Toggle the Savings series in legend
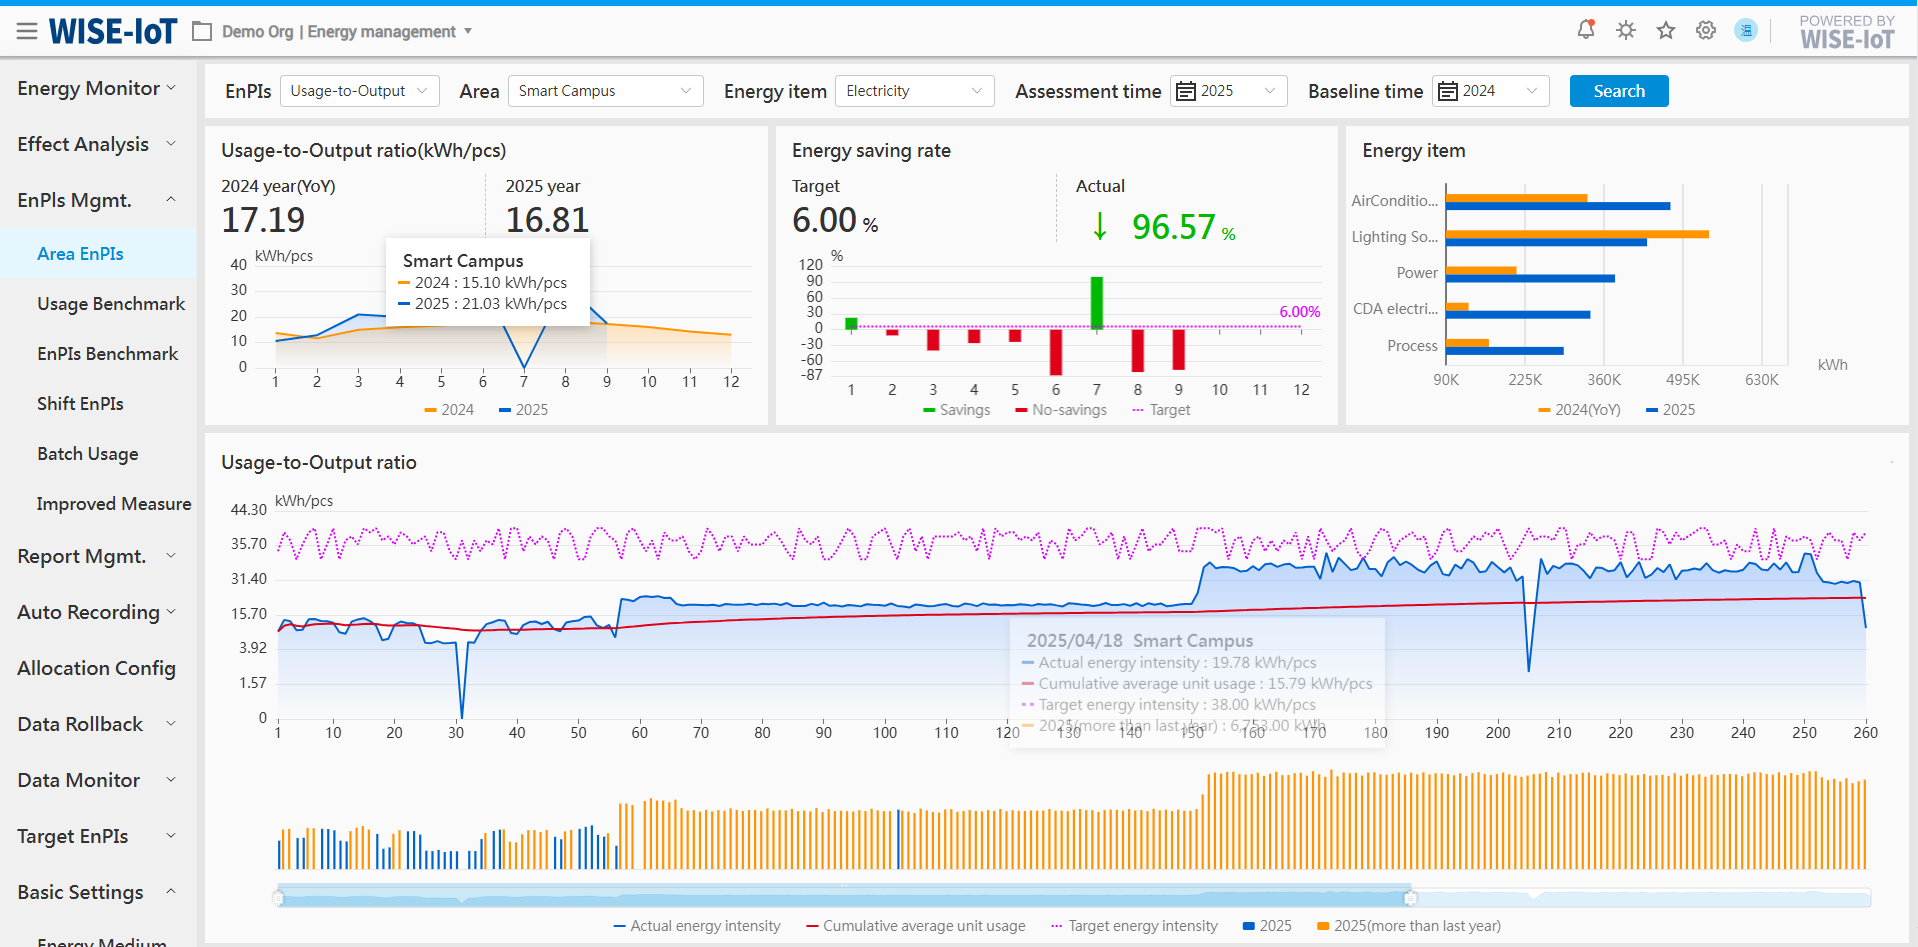 pos(956,410)
